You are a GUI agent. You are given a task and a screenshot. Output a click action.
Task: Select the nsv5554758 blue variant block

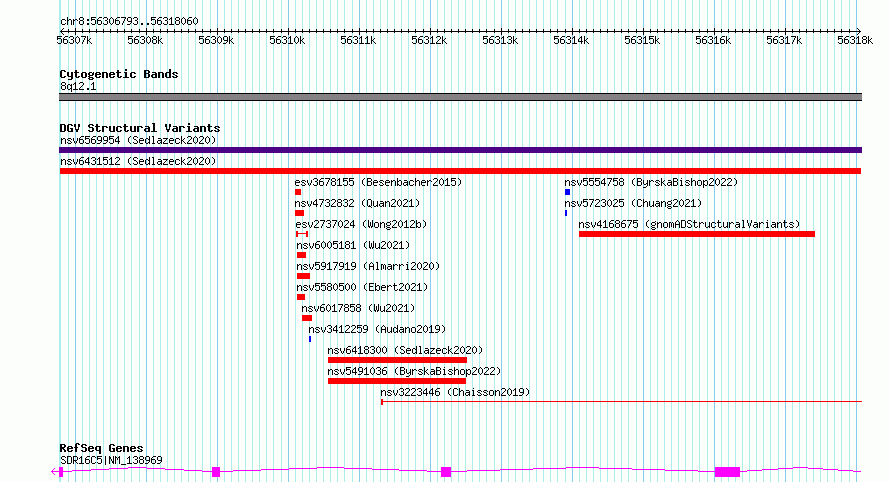(x=568, y=192)
